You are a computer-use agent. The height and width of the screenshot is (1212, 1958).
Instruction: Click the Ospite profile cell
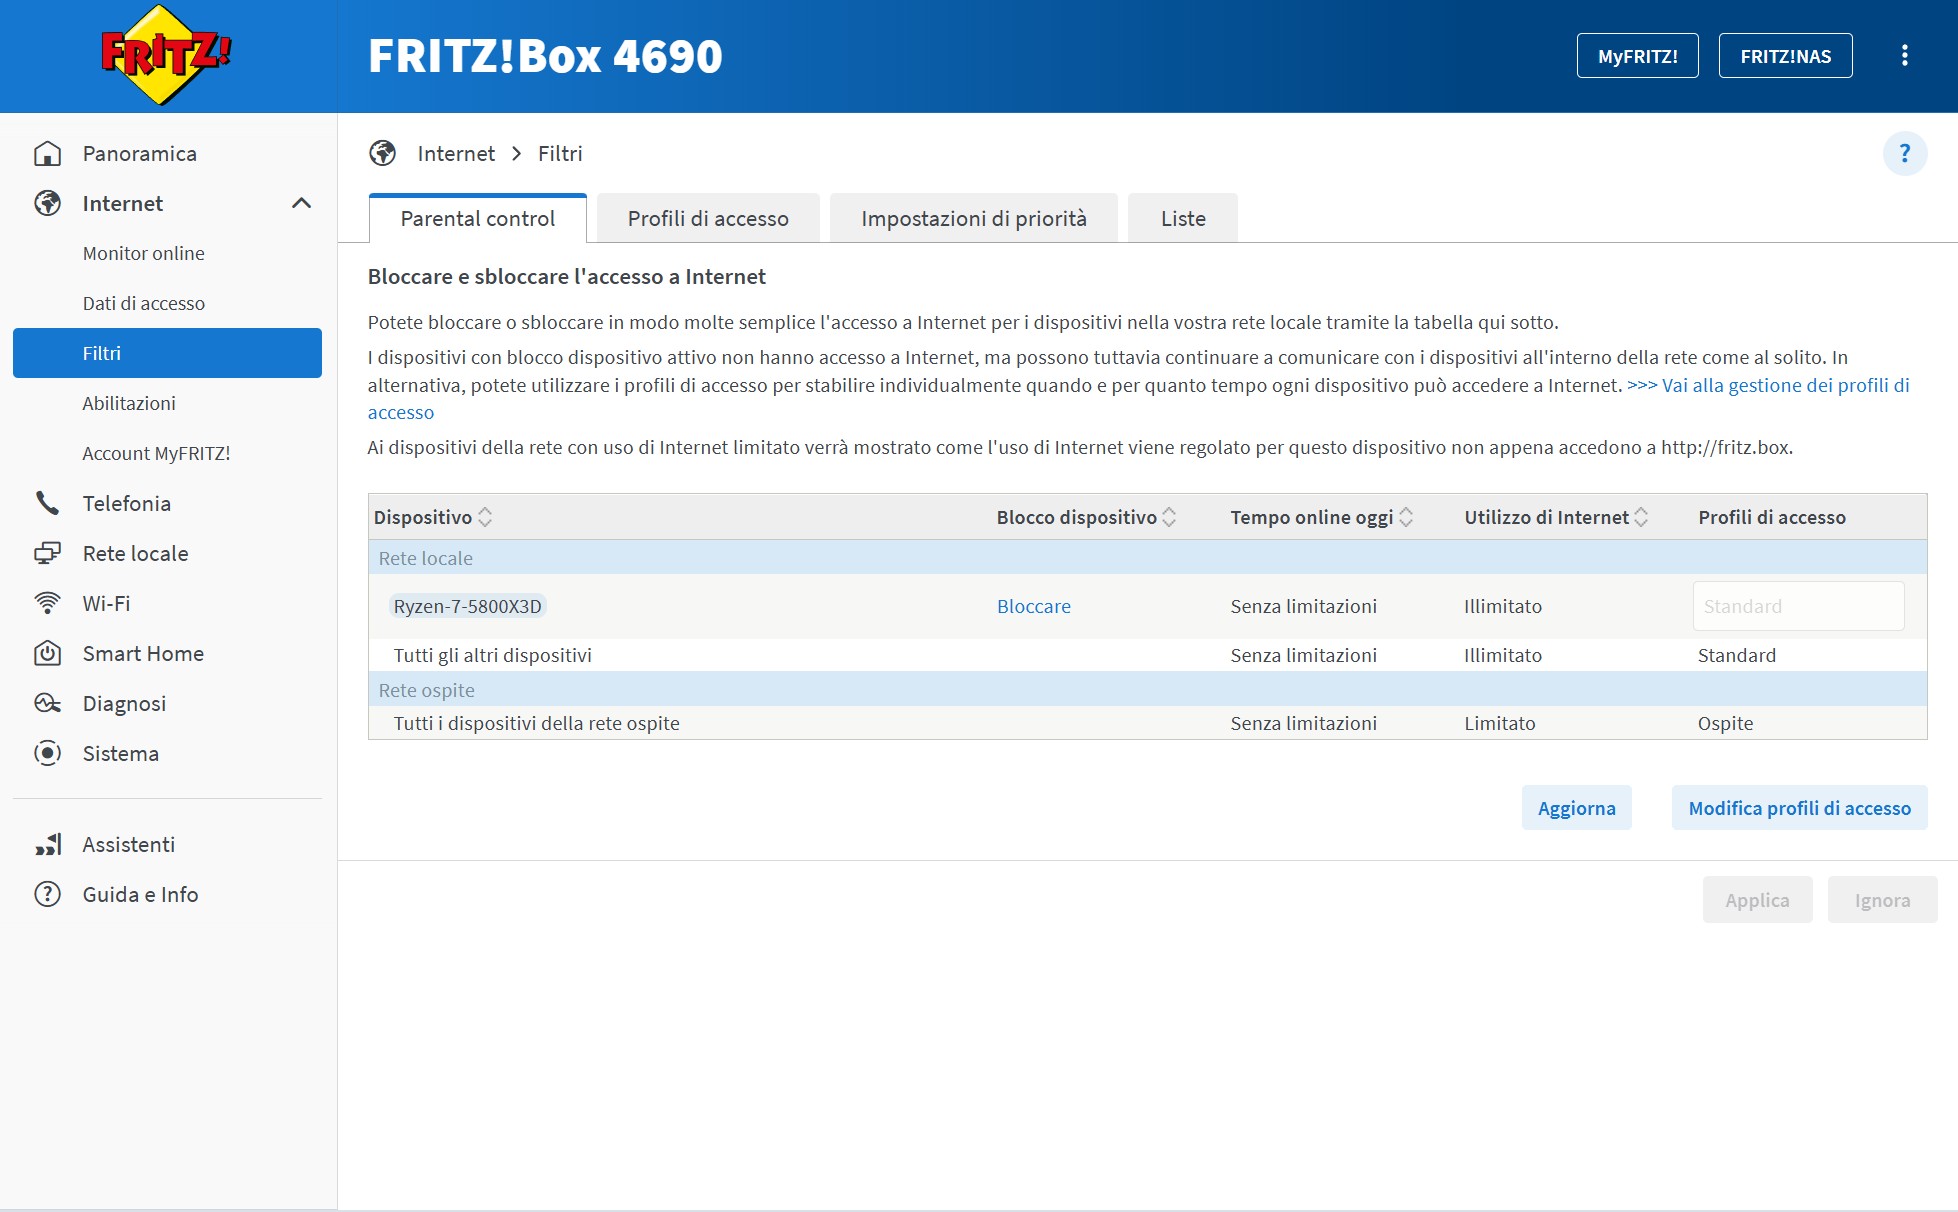[1725, 723]
